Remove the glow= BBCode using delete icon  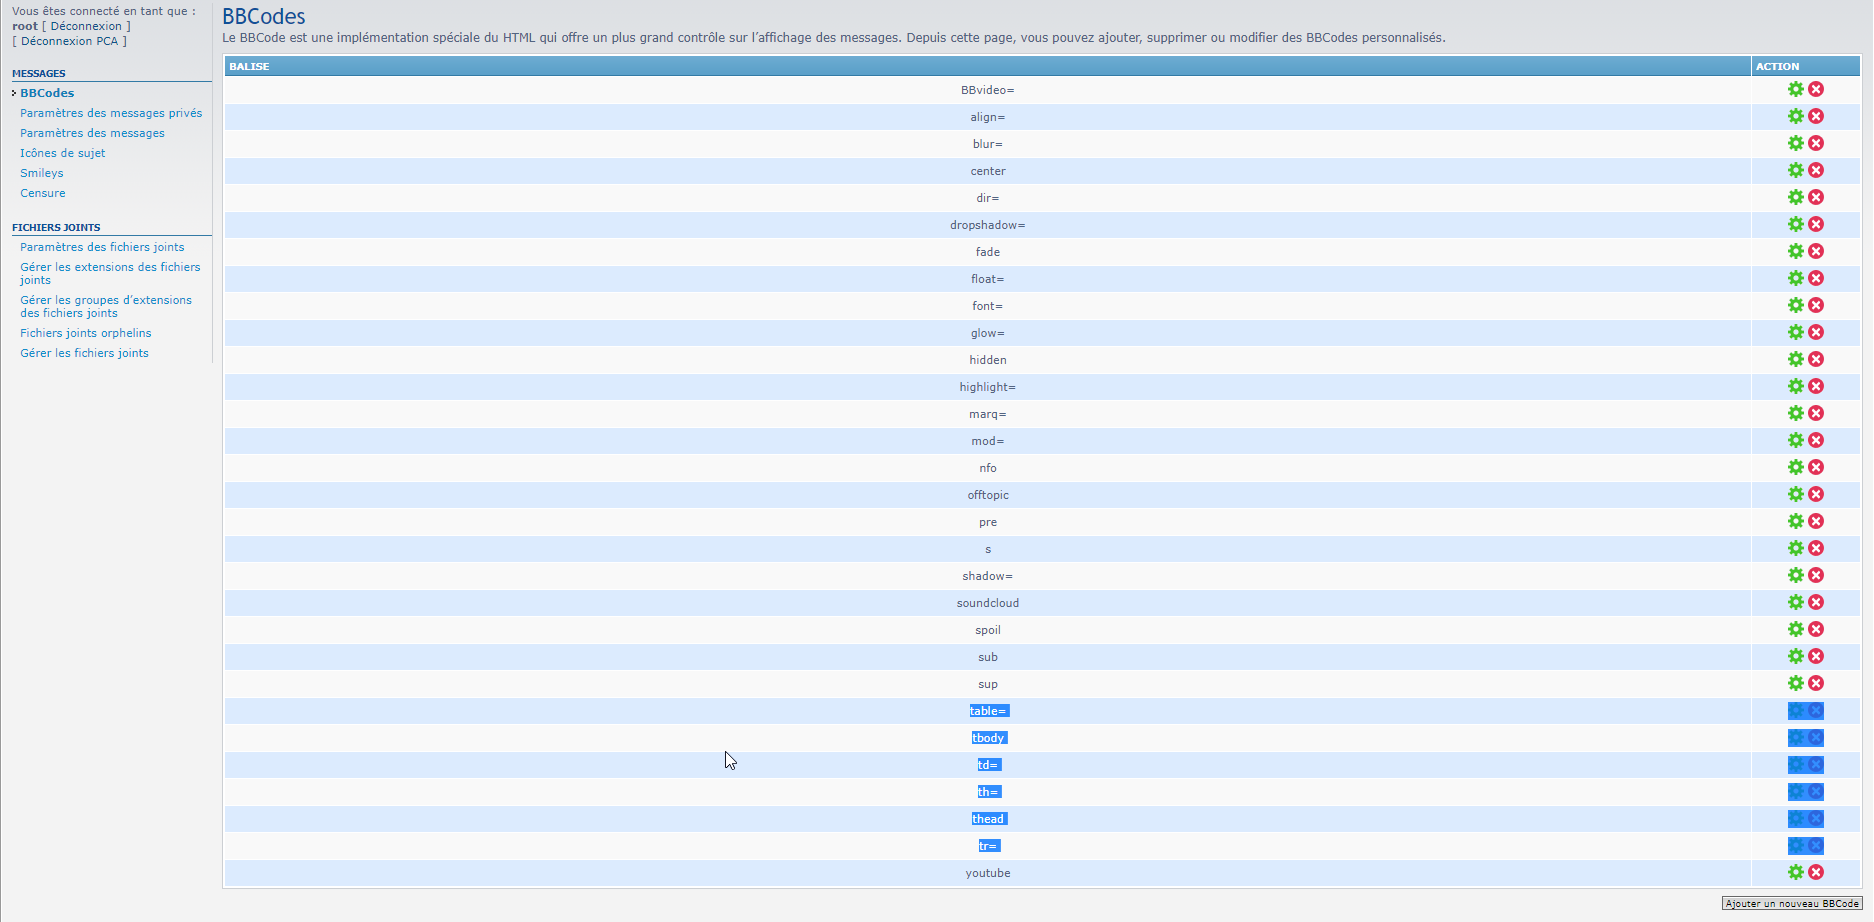coord(1816,332)
